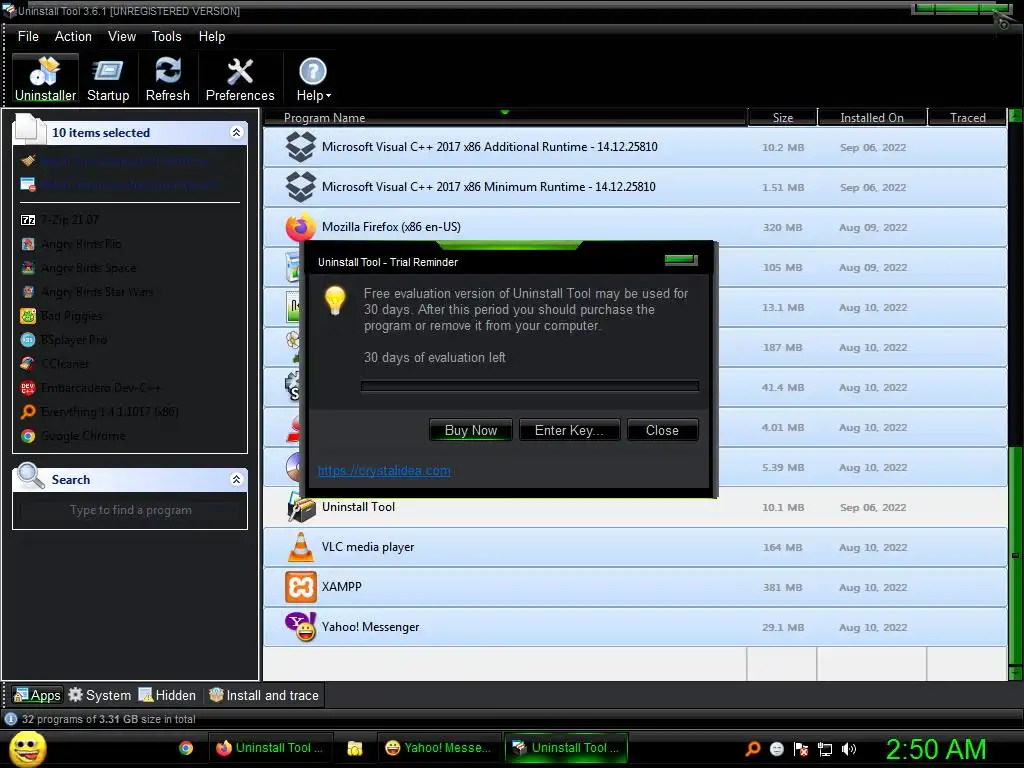The height and width of the screenshot is (768, 1024).
Task: Switch to the System tab
Action: [99, 695]
